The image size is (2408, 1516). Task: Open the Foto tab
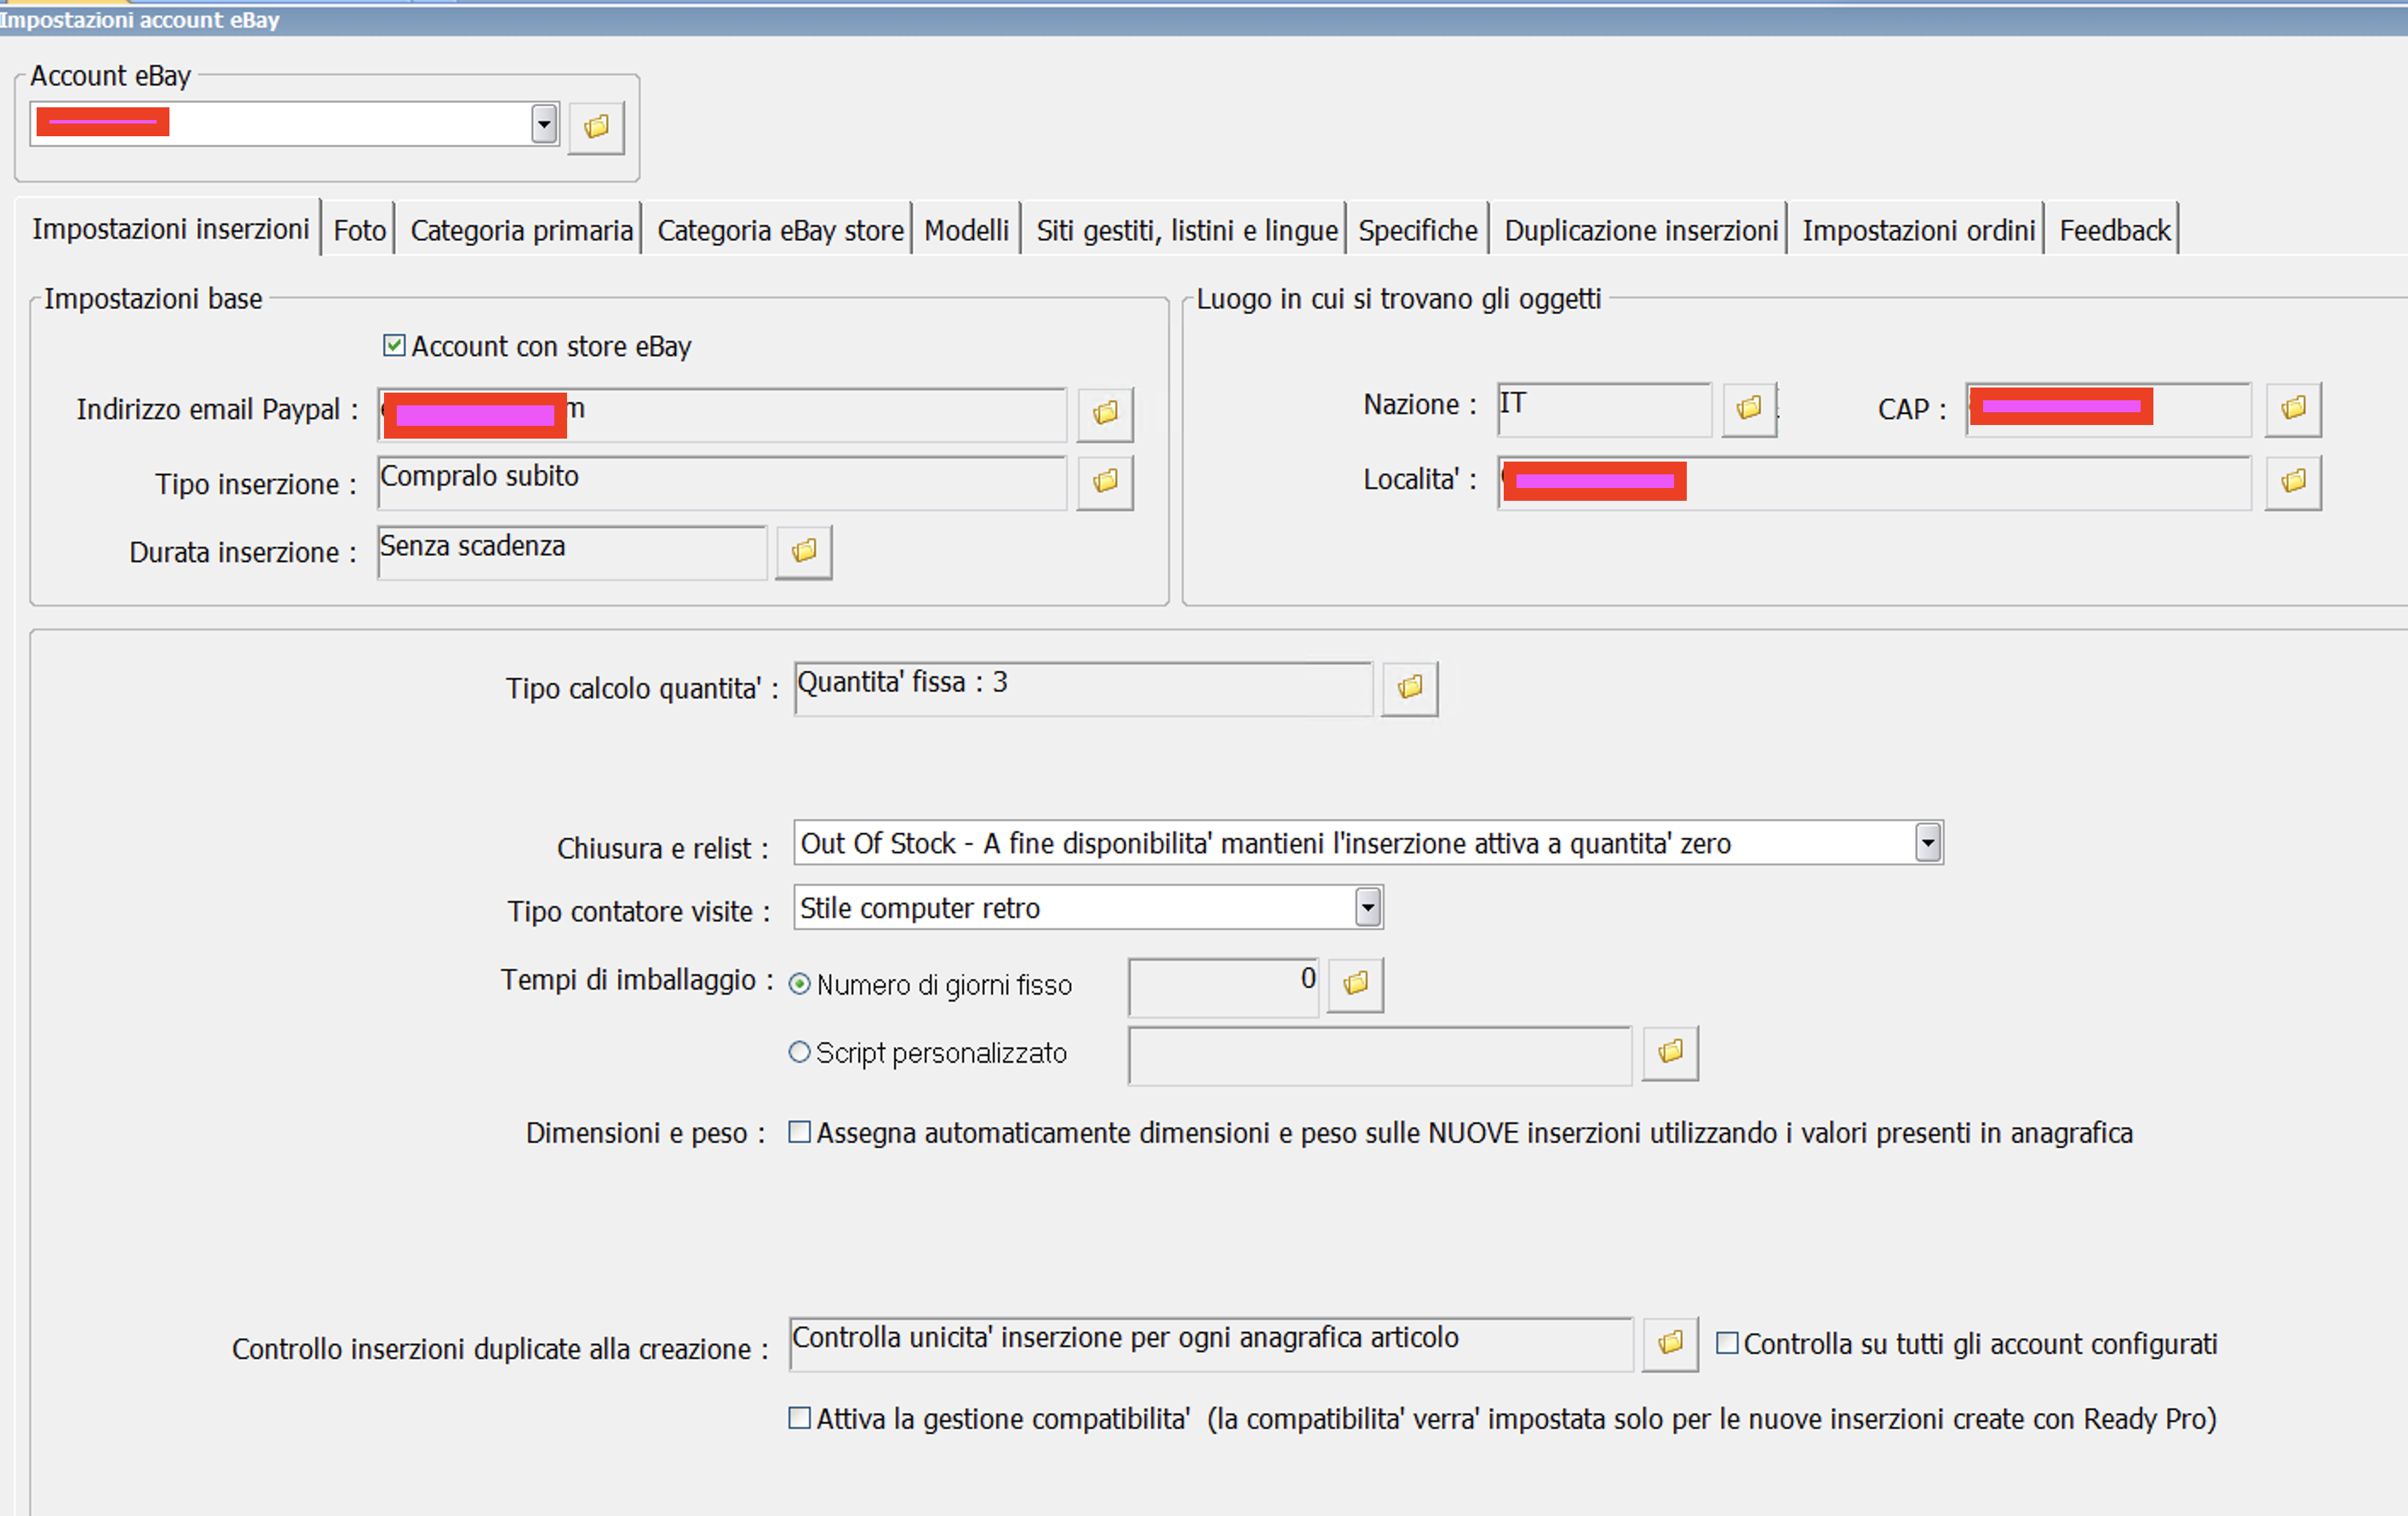pos(359,231)
